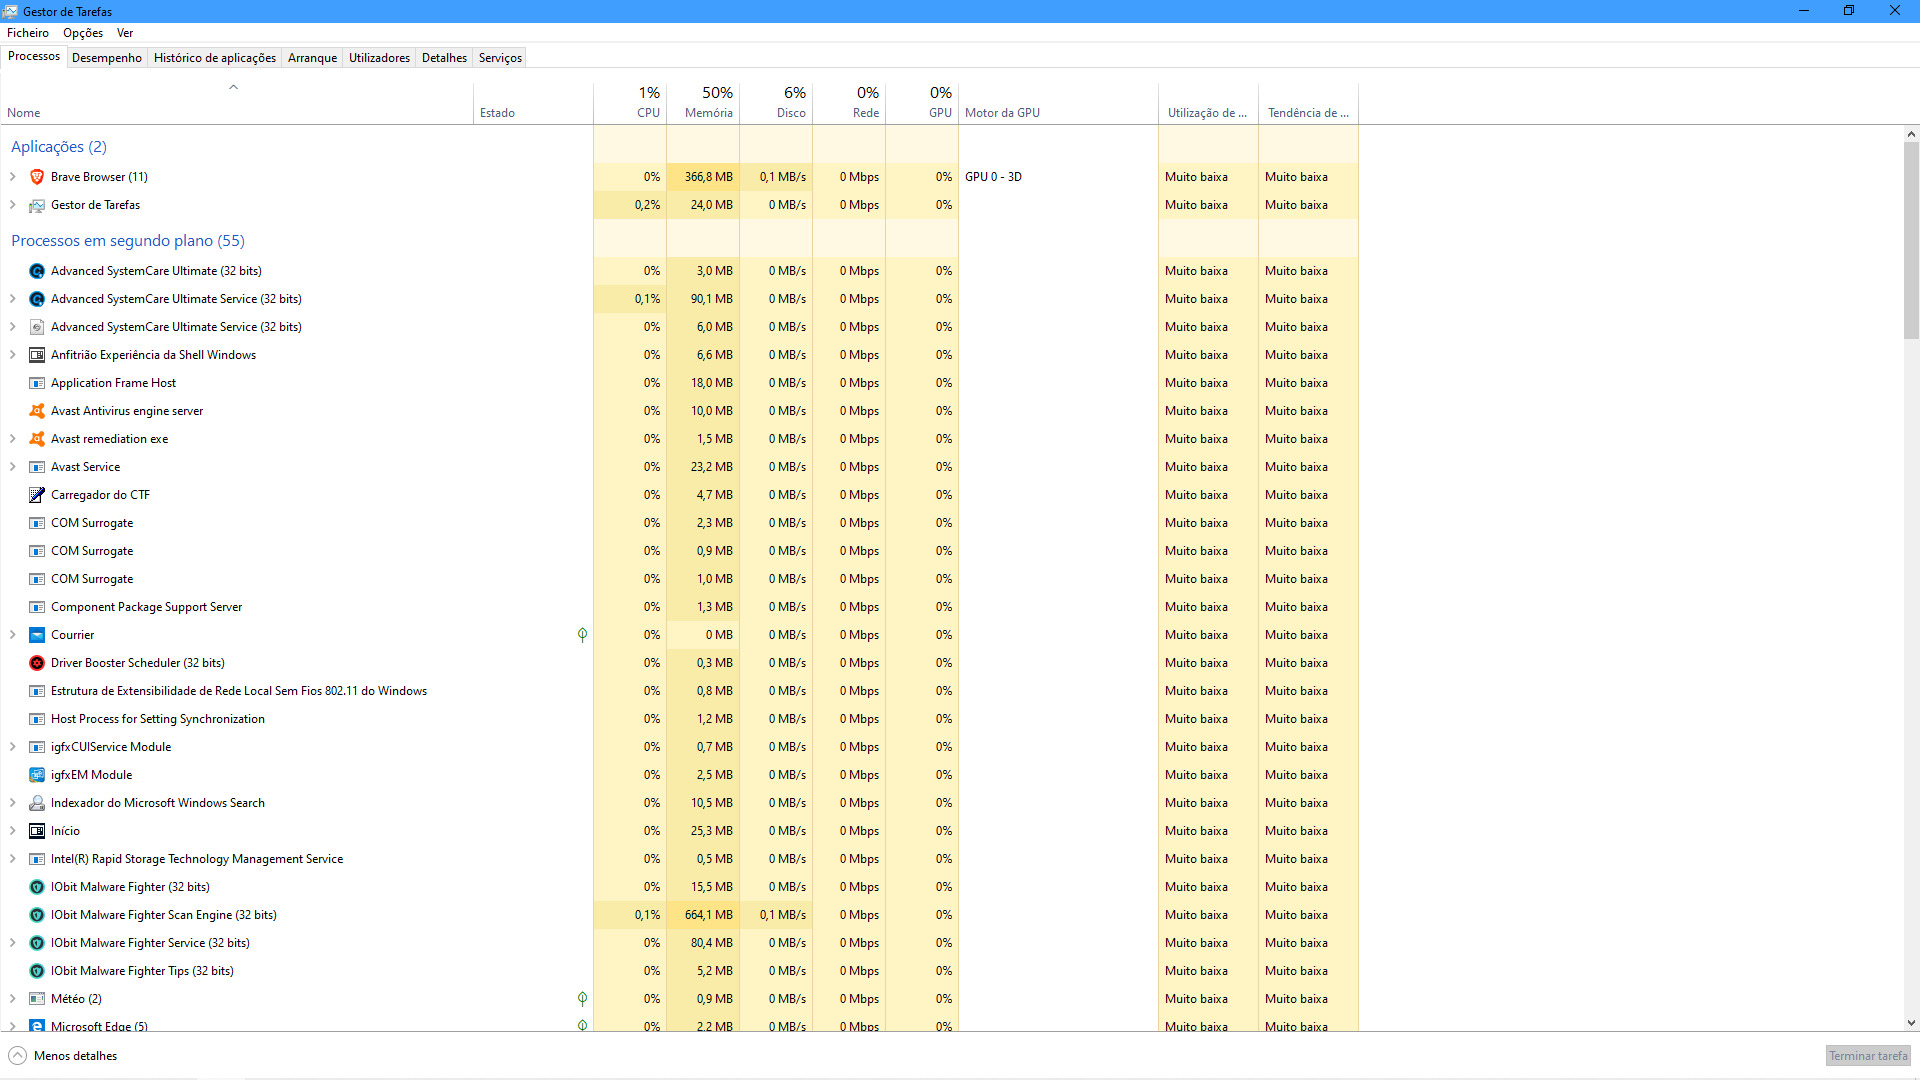Expand the Gestor de Tarefas entry
1920x1080 pixels.
[13, 205]
